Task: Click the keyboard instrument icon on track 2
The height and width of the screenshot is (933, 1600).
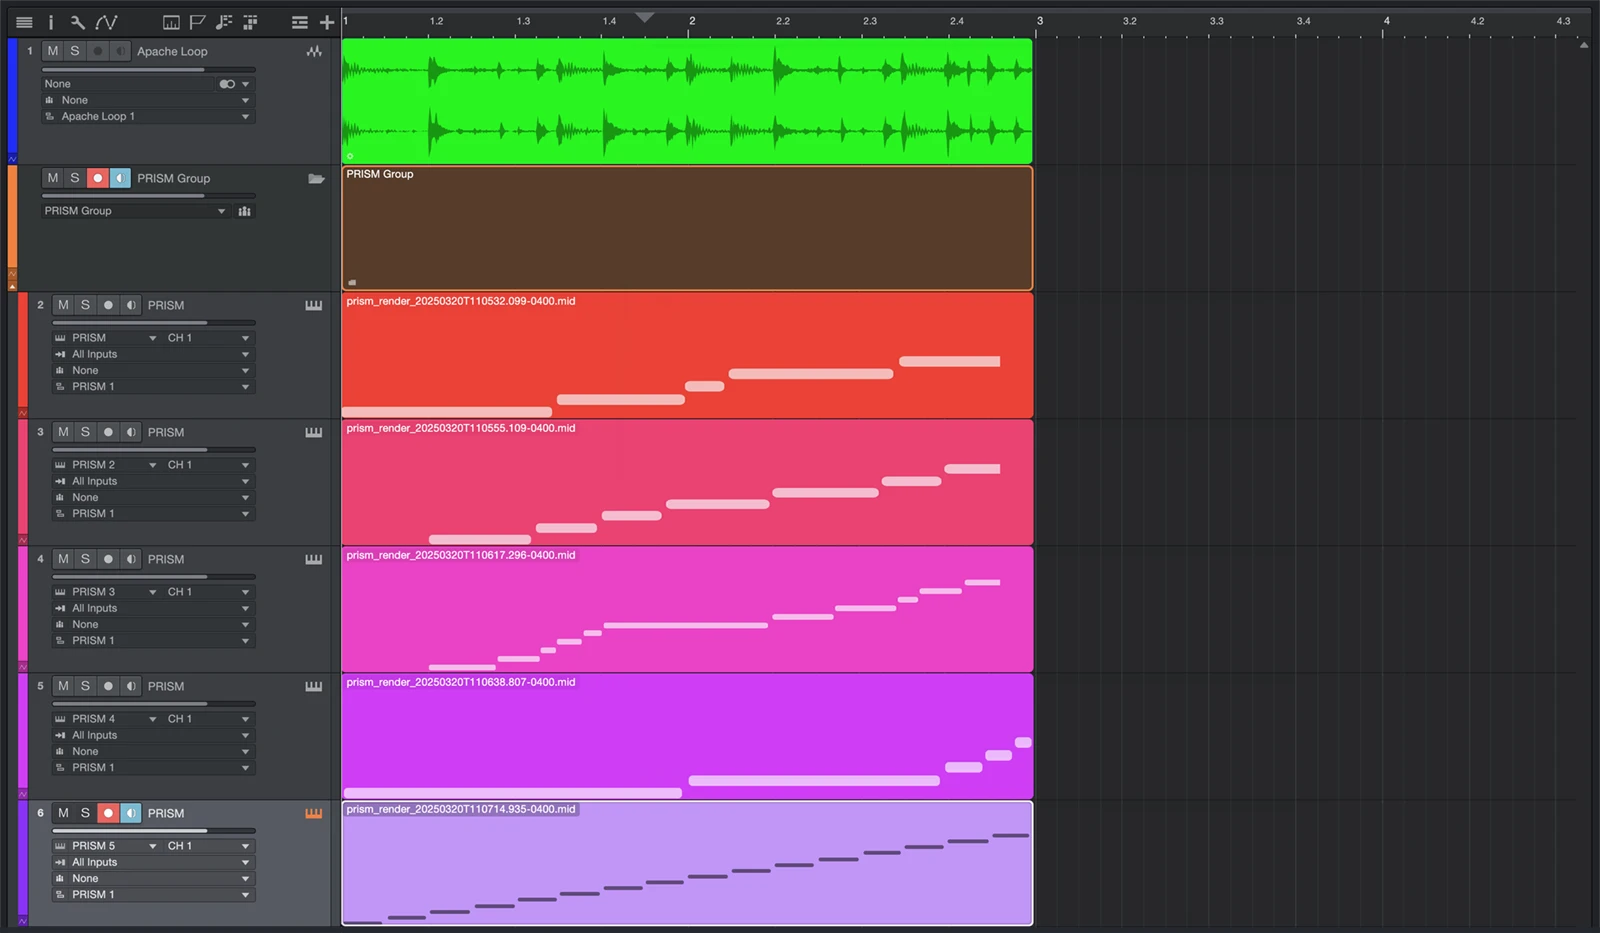Action: pyautogui.click(x=313, y=305)
